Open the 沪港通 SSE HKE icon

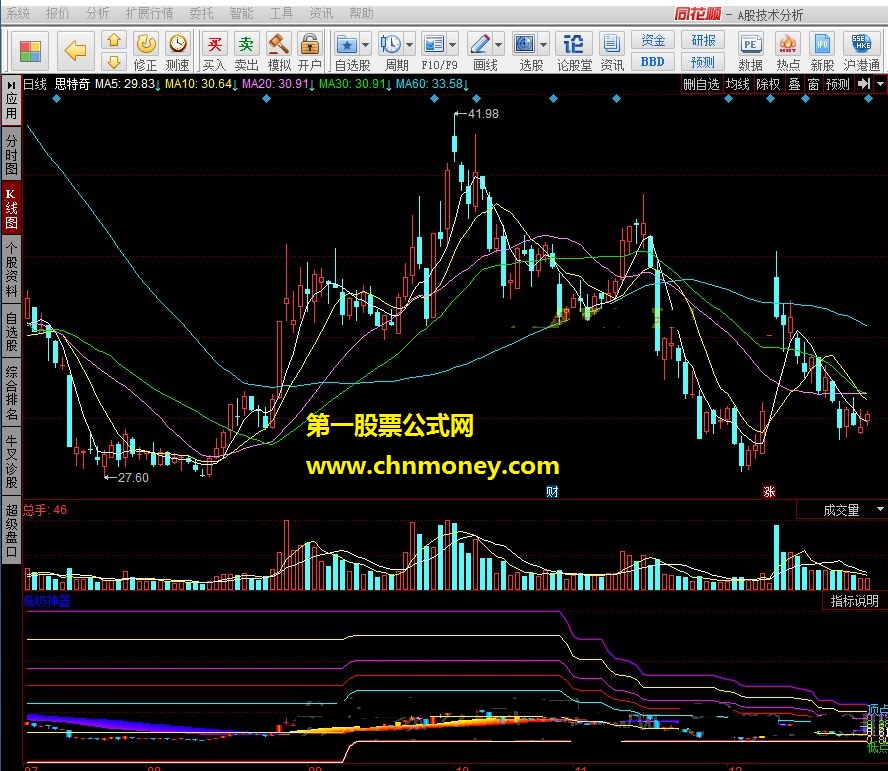click(861, 52)
